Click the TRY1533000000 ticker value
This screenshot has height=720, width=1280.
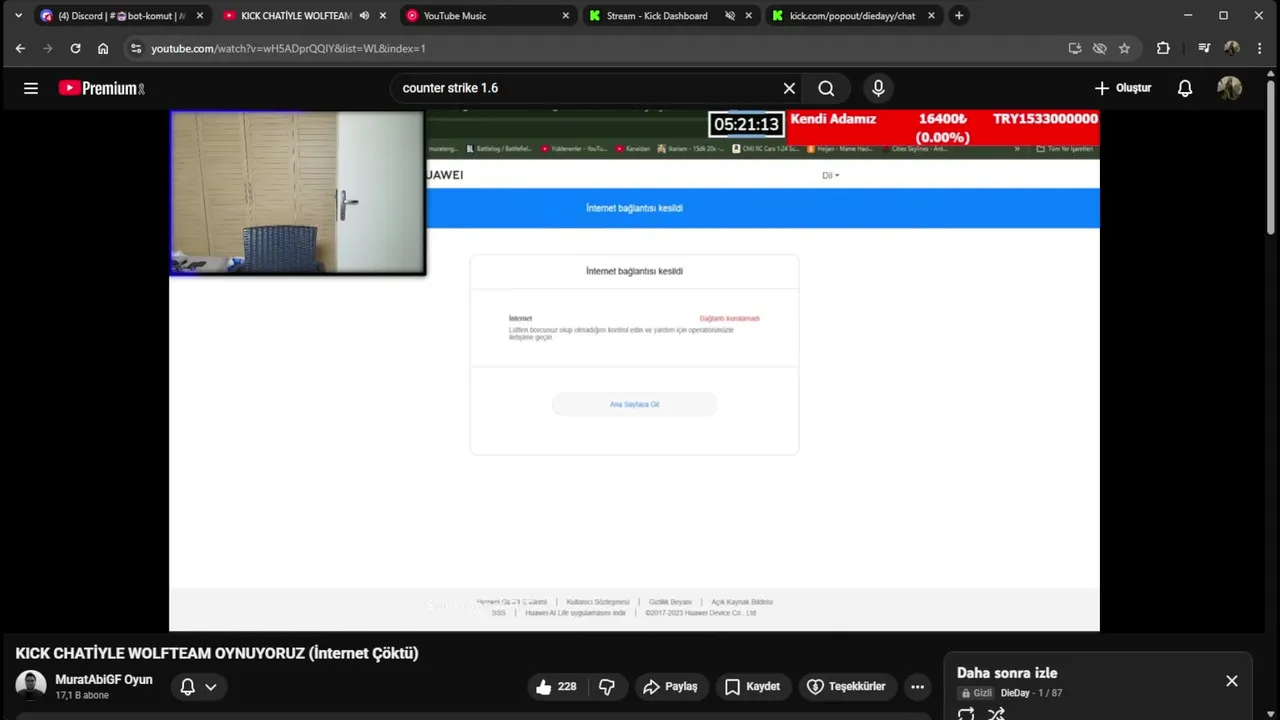point(1045,119)
